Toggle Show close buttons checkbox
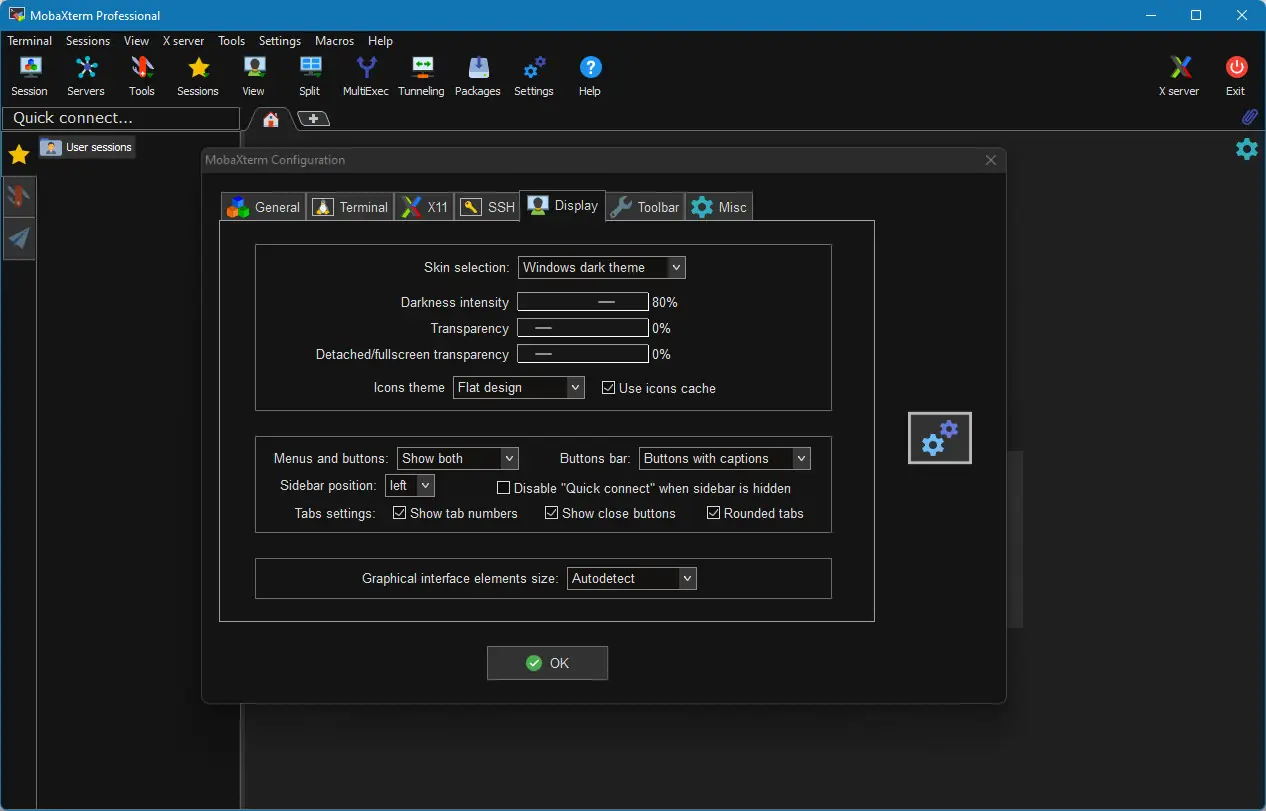The height and width of the screenshot is (811, 1266). (552, 513)
